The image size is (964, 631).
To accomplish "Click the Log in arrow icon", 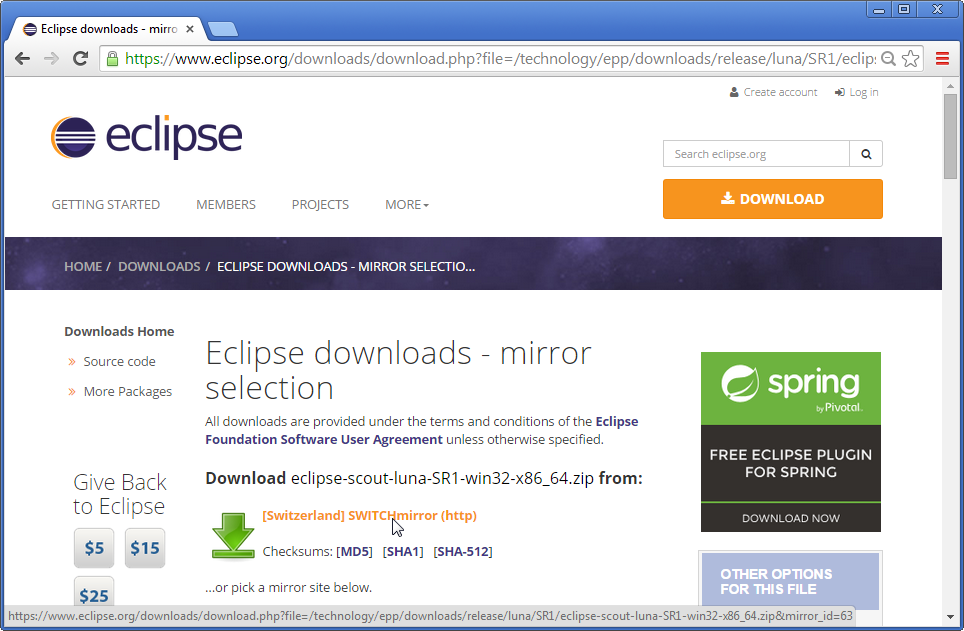I will pyautogui.click(x=840, y=92).
